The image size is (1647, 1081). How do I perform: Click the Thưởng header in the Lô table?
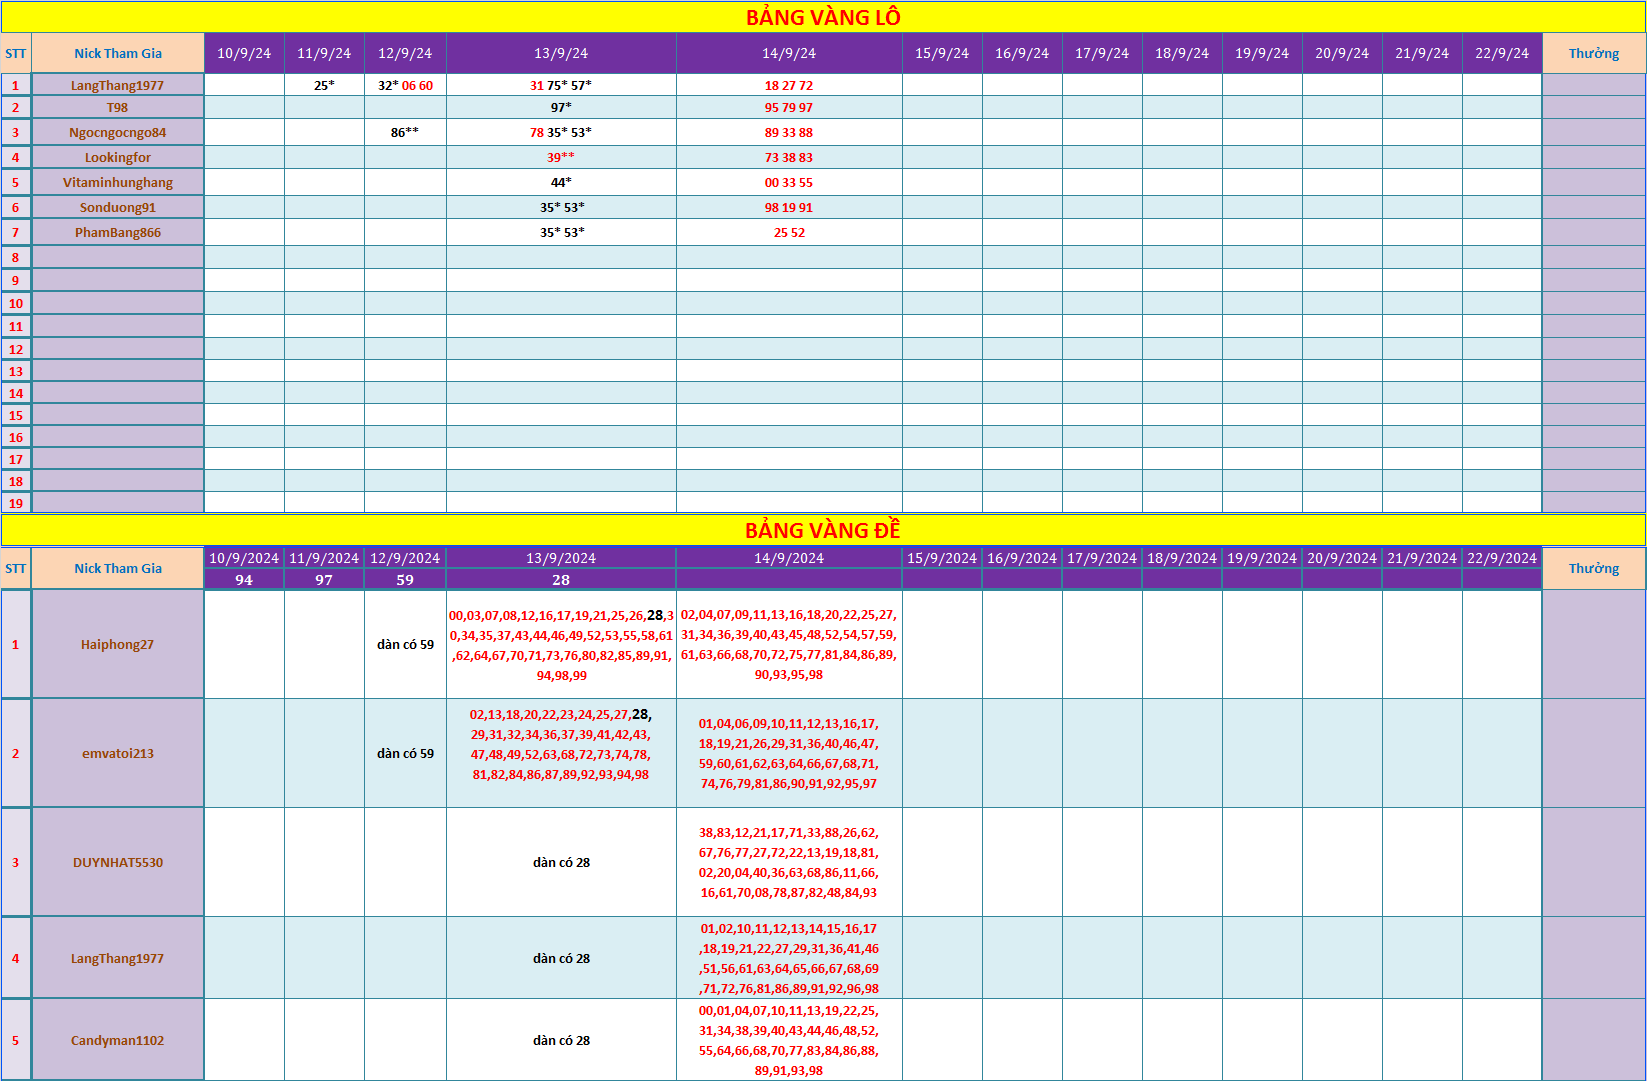coord(1594,53)
